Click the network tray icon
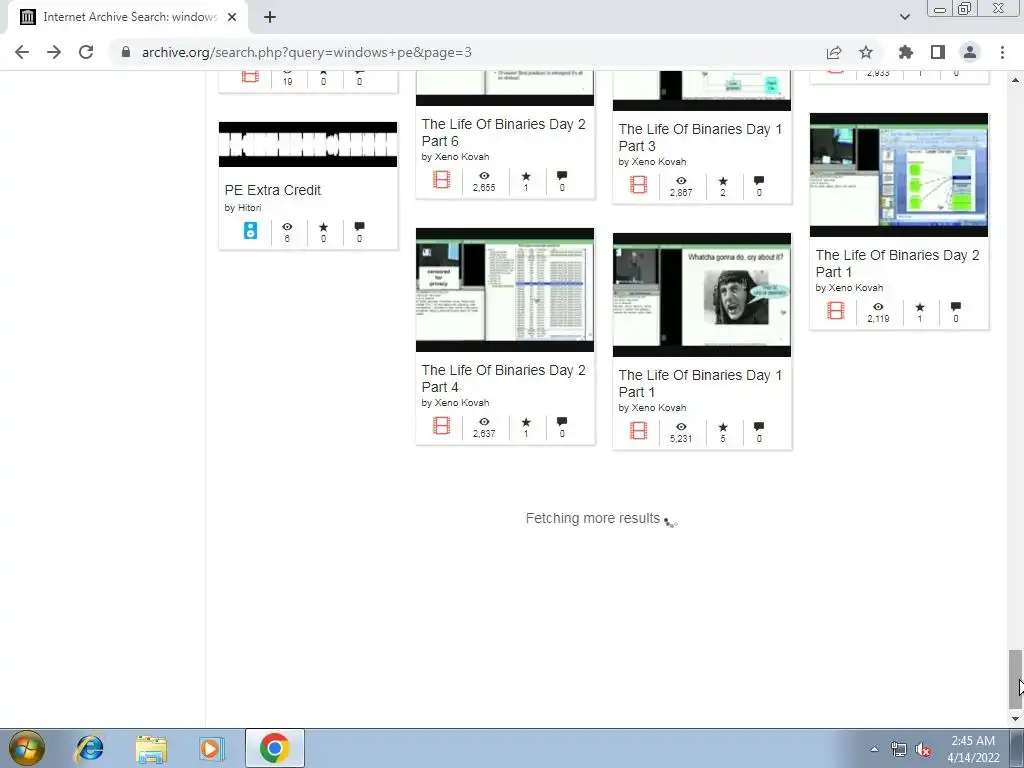Image resolution: width=1024 pixels, height=768 pixels. (899, 749)
